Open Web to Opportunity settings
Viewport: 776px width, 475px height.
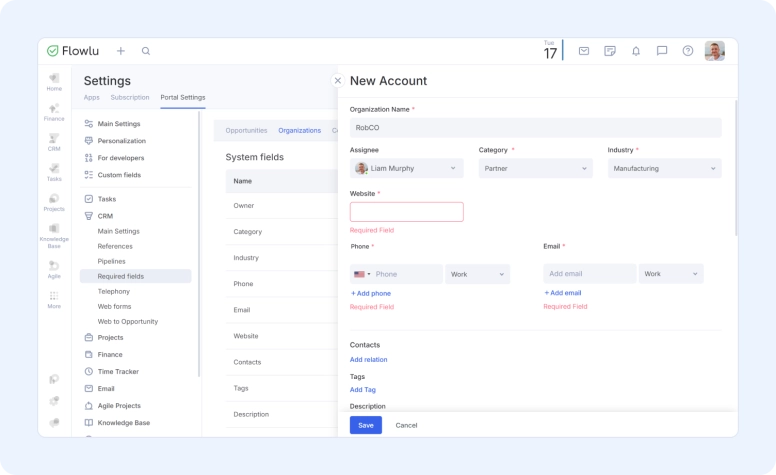coord(128,322)
